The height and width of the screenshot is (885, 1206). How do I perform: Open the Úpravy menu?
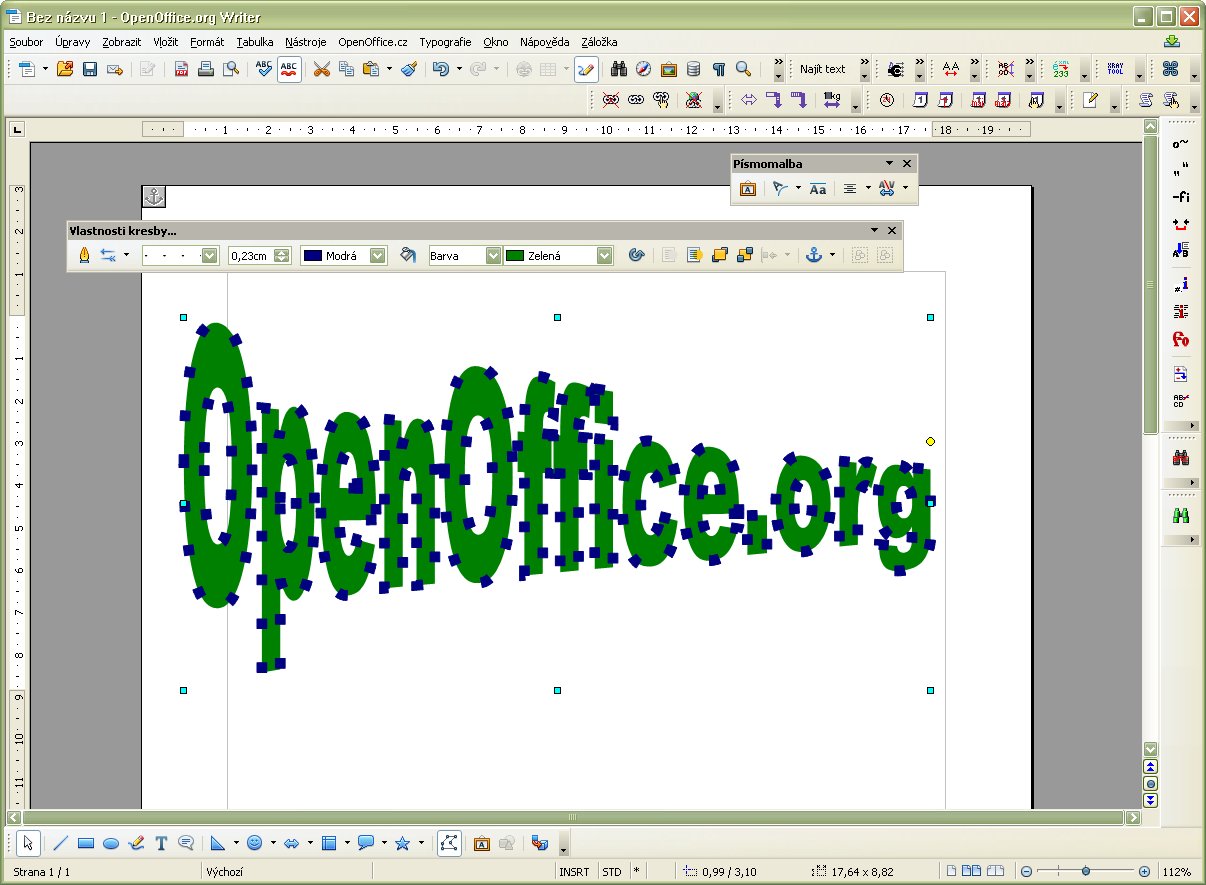73,42
